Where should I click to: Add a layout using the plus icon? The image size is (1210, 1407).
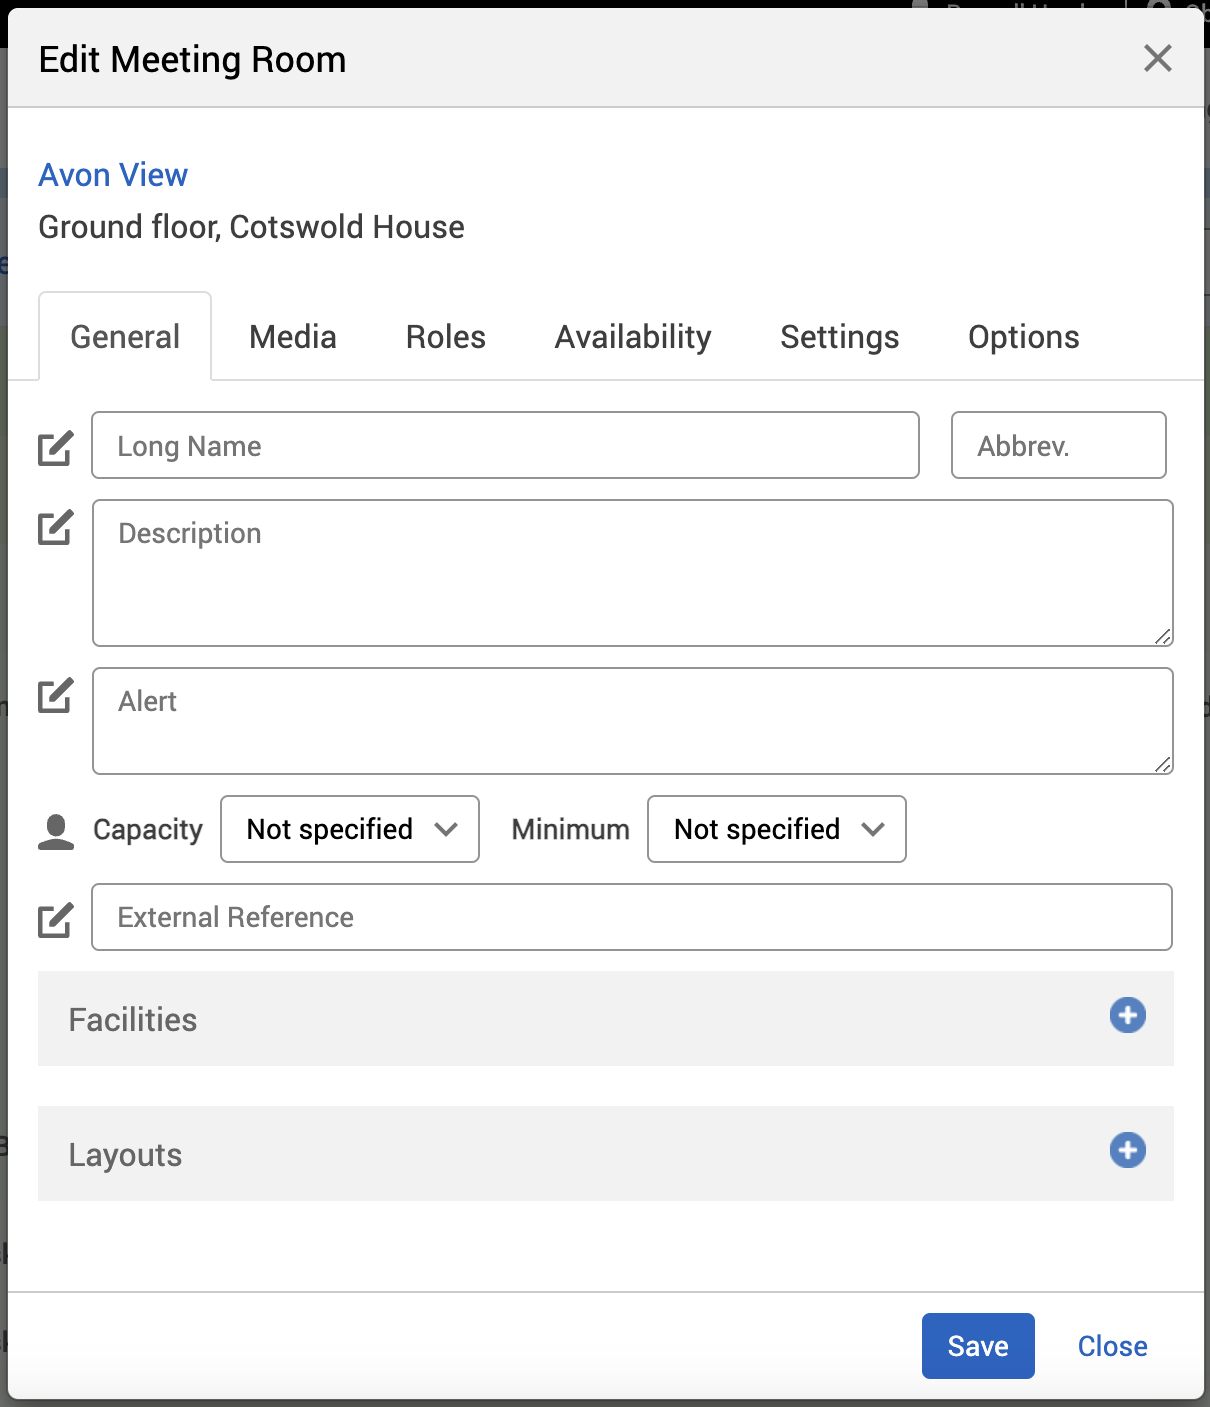[x=1127, y=1150]
